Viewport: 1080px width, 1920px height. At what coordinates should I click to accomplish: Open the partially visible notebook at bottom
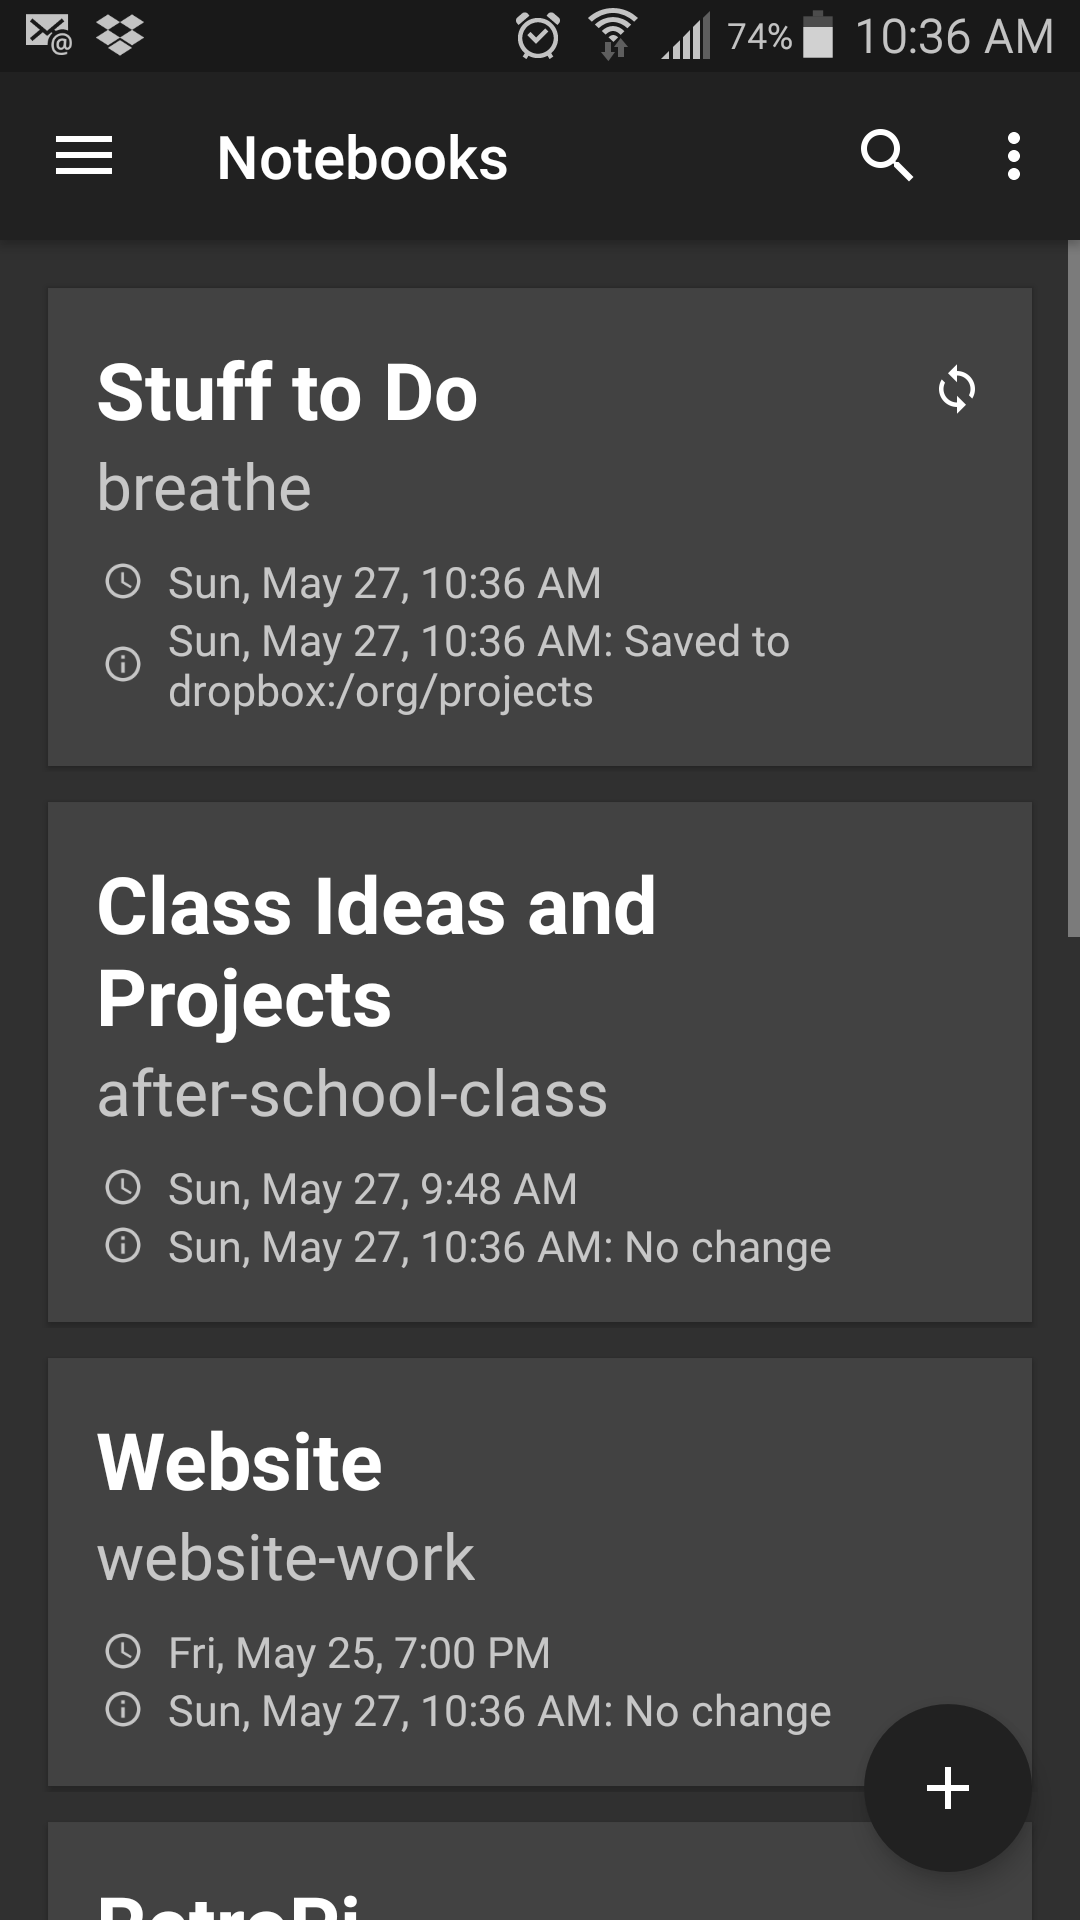pyautogui.click(x=540, y=1871)
